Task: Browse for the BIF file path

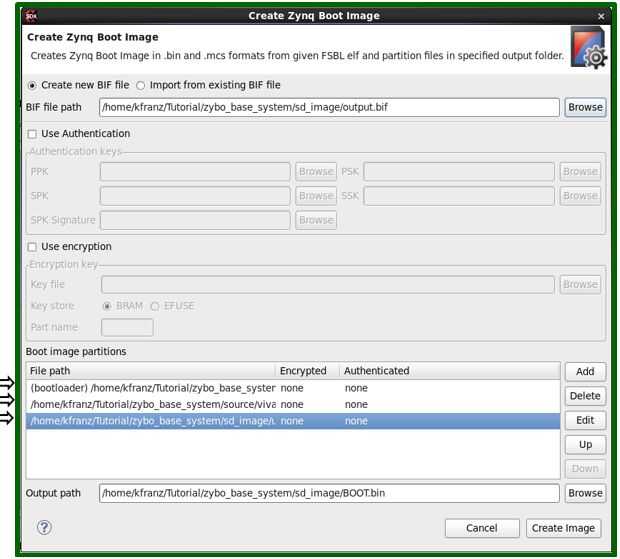Action: click(x=585, y=107)
